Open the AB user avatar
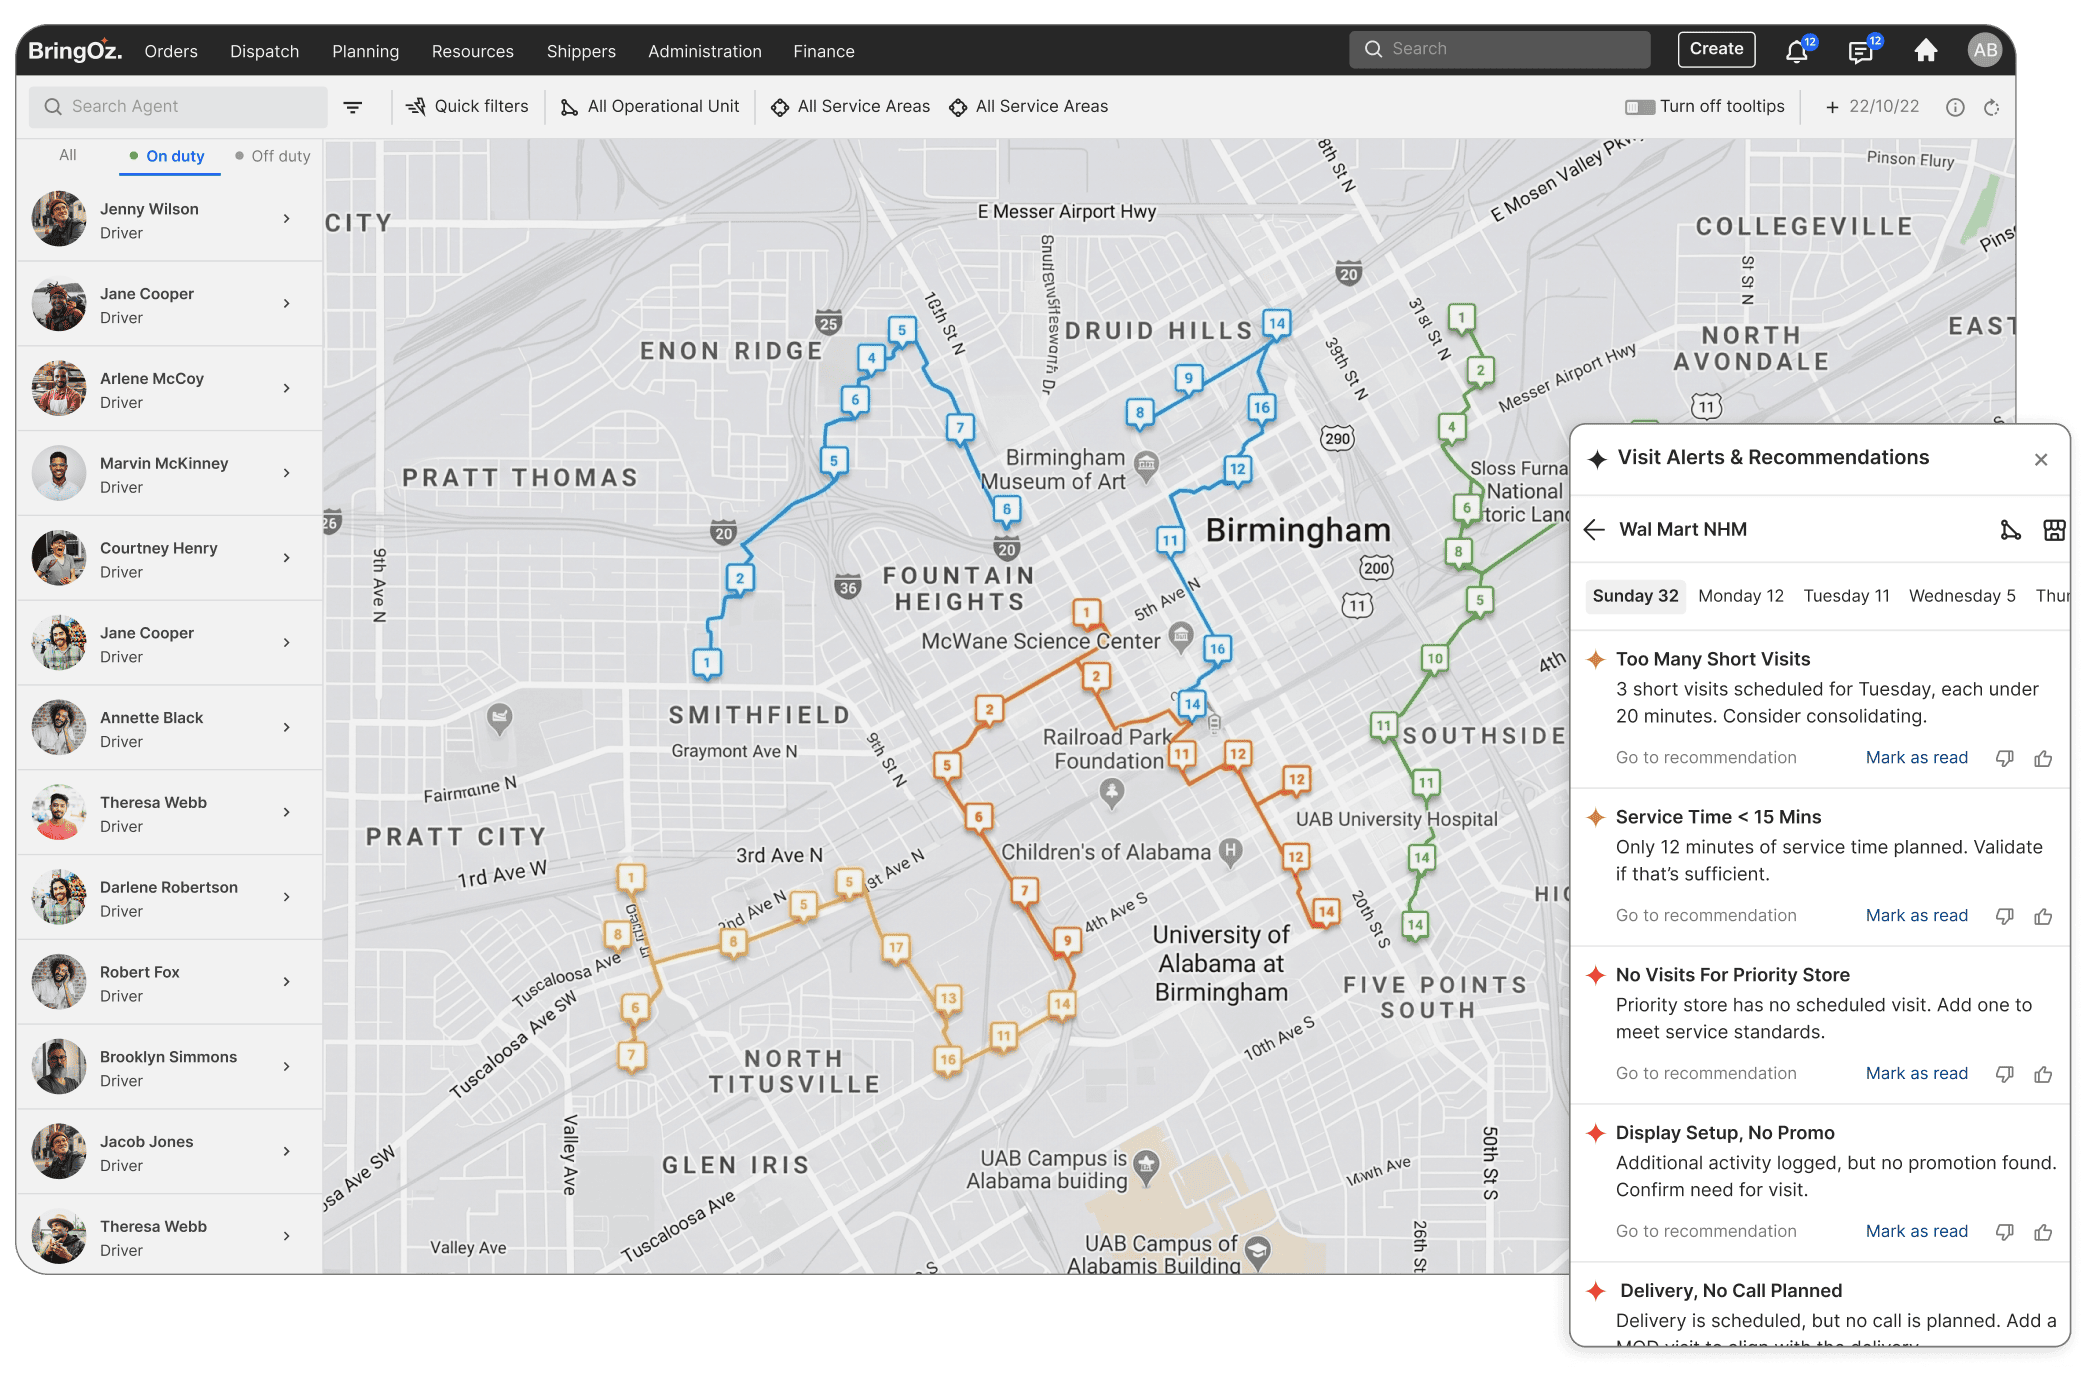The width and height of the screenshot is (2100, 1376). pyautogui.click(x=1985, y=50)
